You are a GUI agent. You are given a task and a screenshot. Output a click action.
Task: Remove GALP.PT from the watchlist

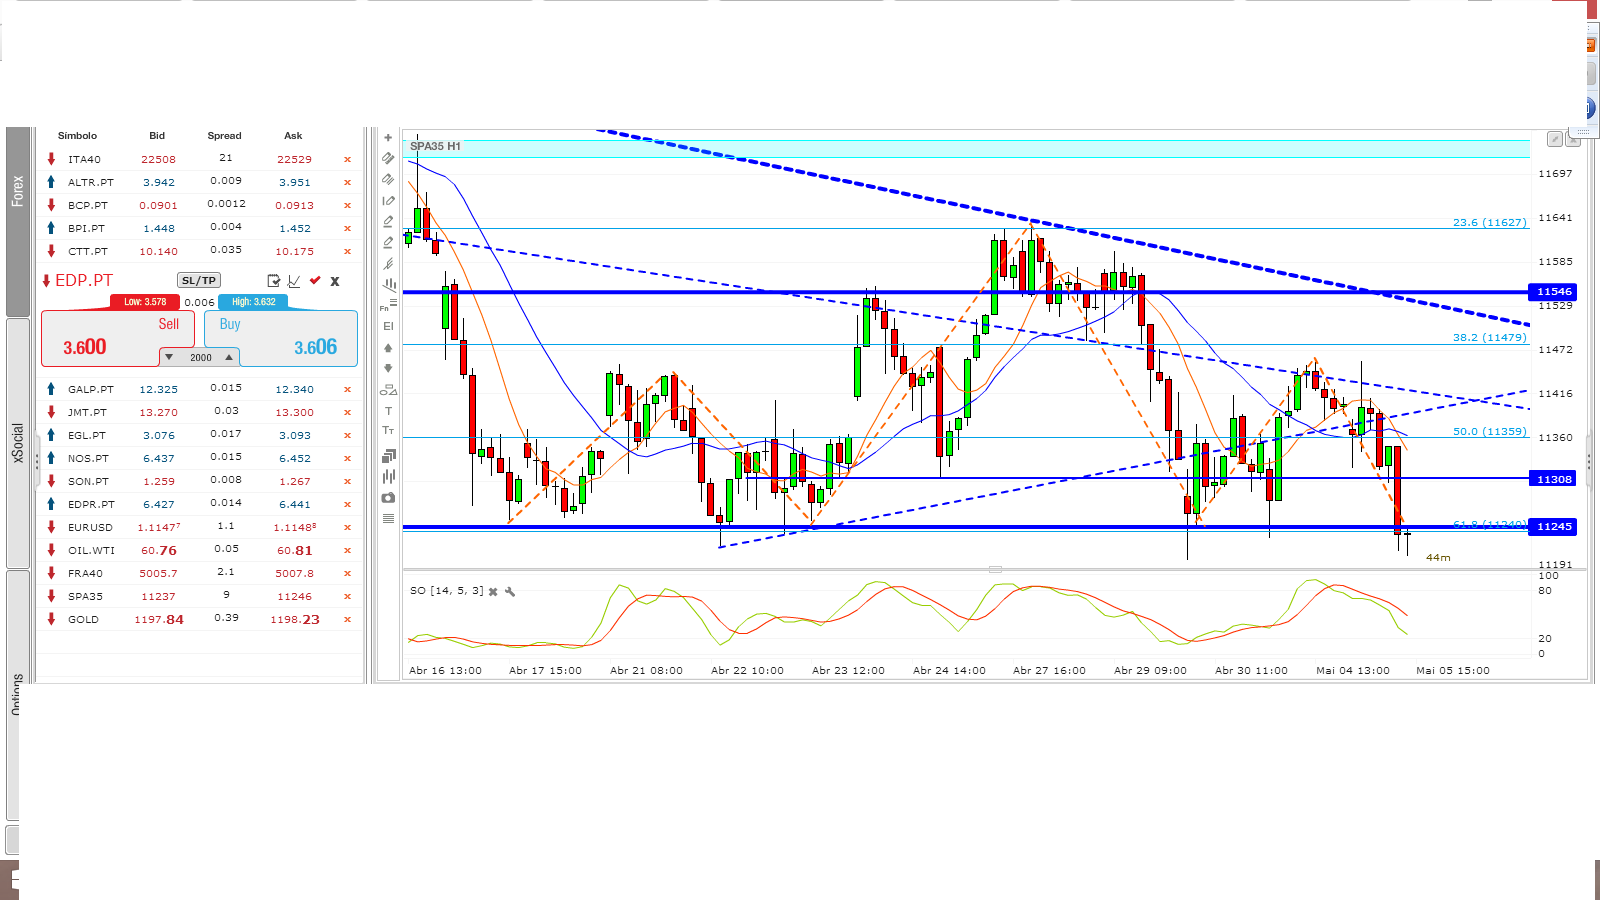348,390
